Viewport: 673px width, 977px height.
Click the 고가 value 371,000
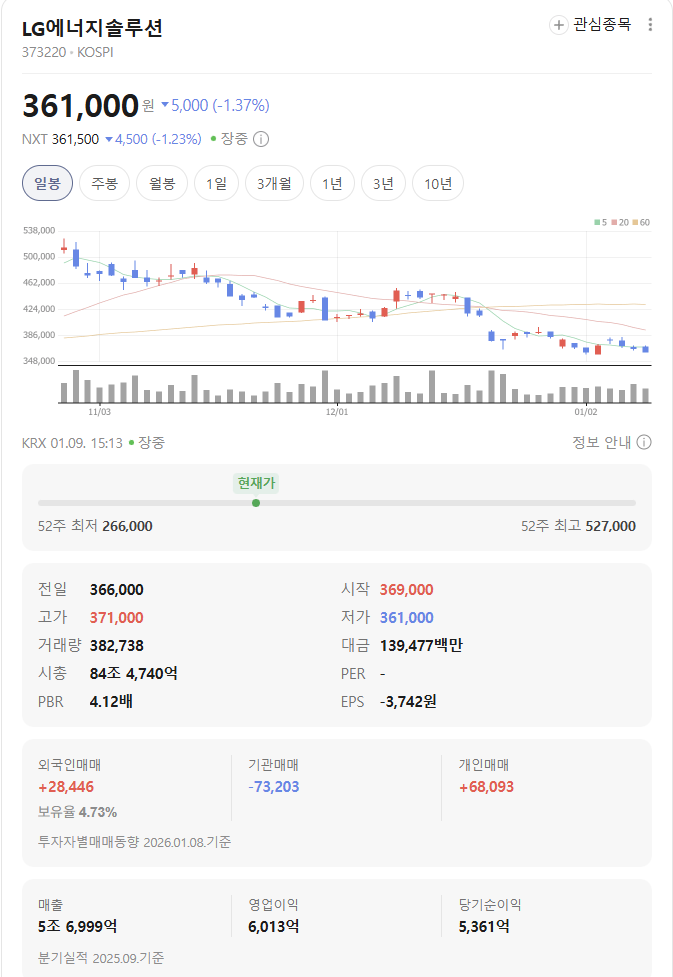click(117, 617)
